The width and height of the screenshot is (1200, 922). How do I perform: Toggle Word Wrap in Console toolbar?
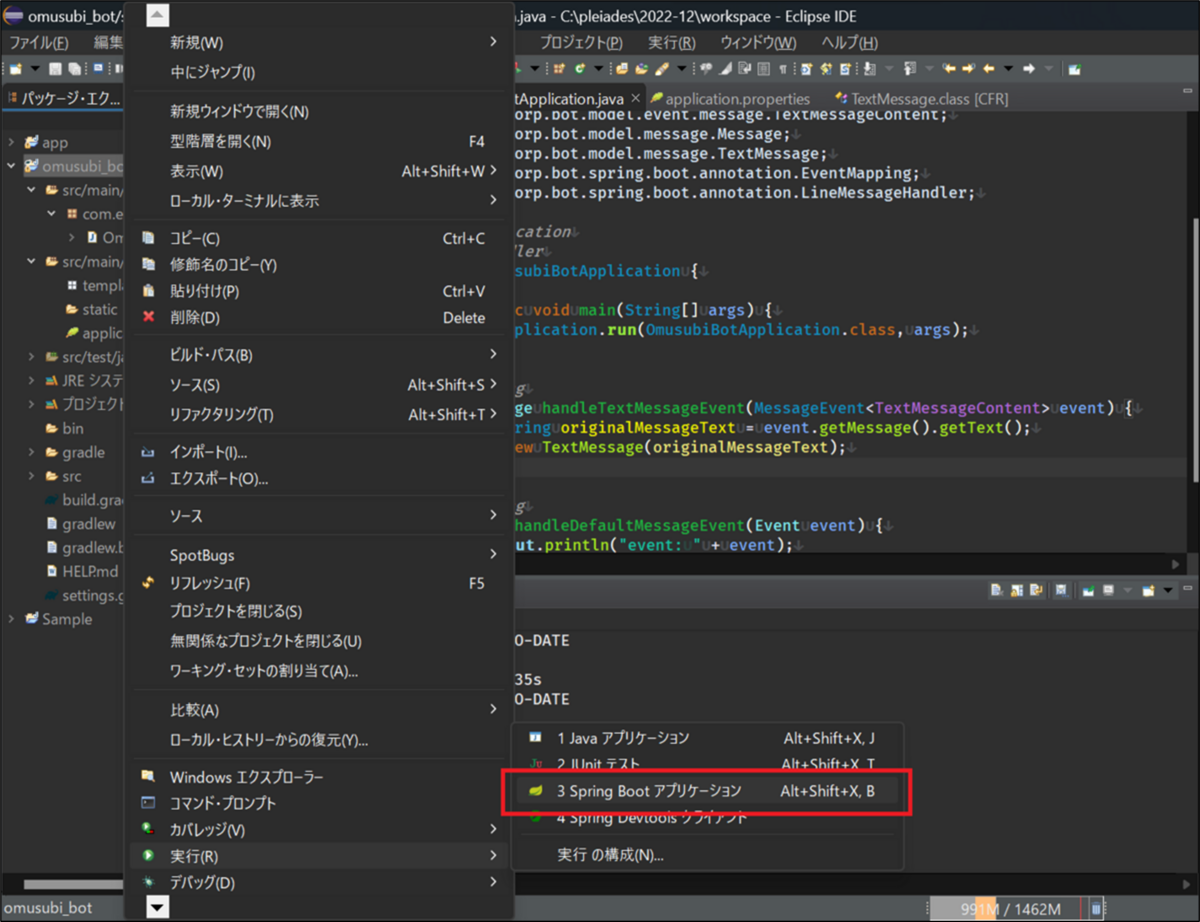[x=1036, y=590]
